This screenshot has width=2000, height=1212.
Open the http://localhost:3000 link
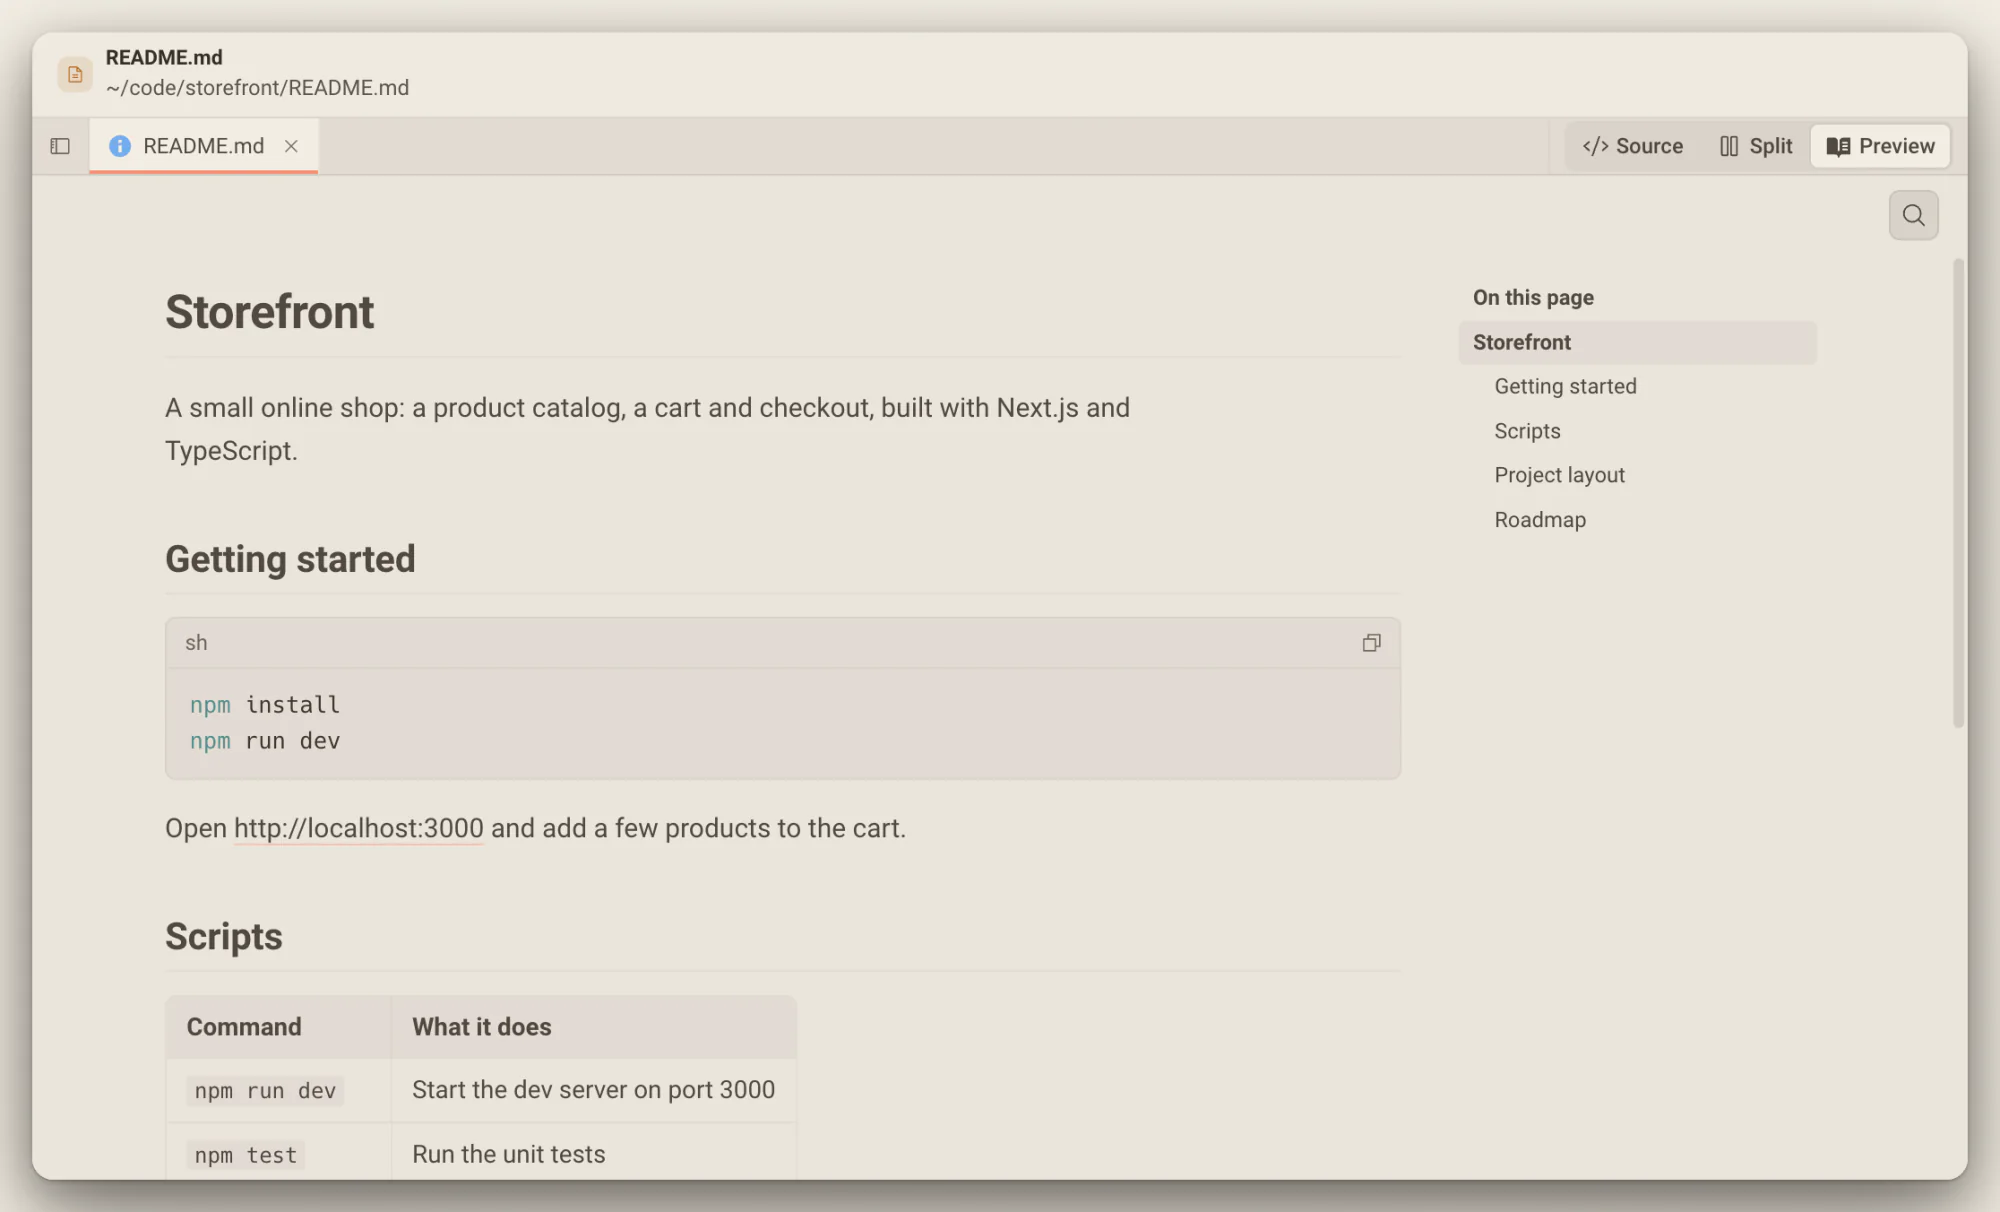(358, 828)
